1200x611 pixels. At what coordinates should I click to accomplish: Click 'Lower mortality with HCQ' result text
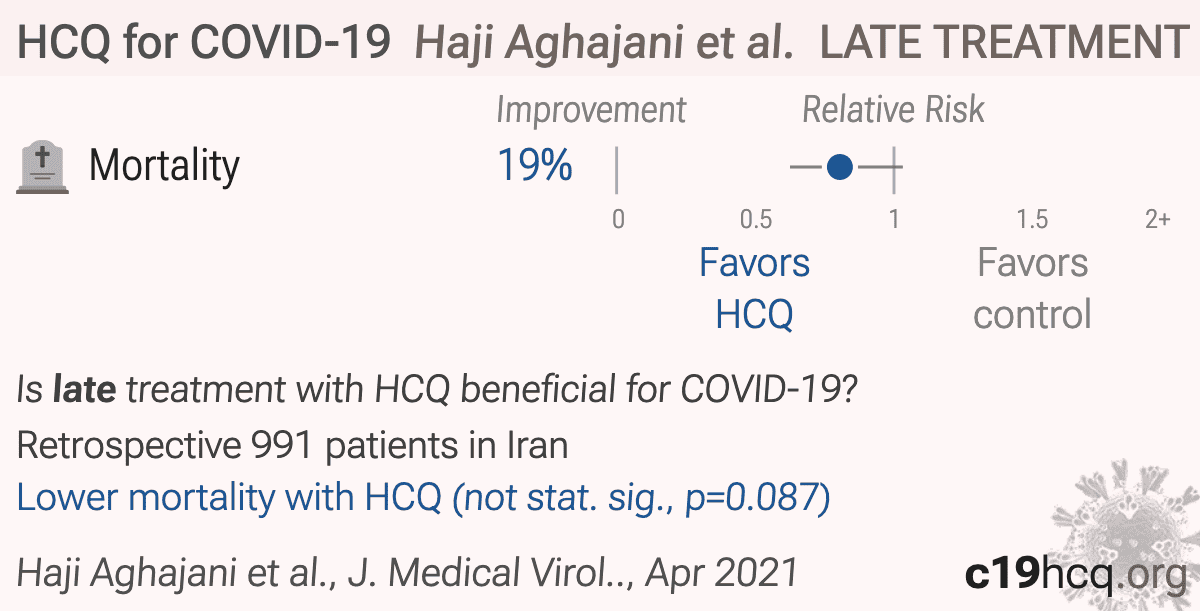tap(229, 498)
